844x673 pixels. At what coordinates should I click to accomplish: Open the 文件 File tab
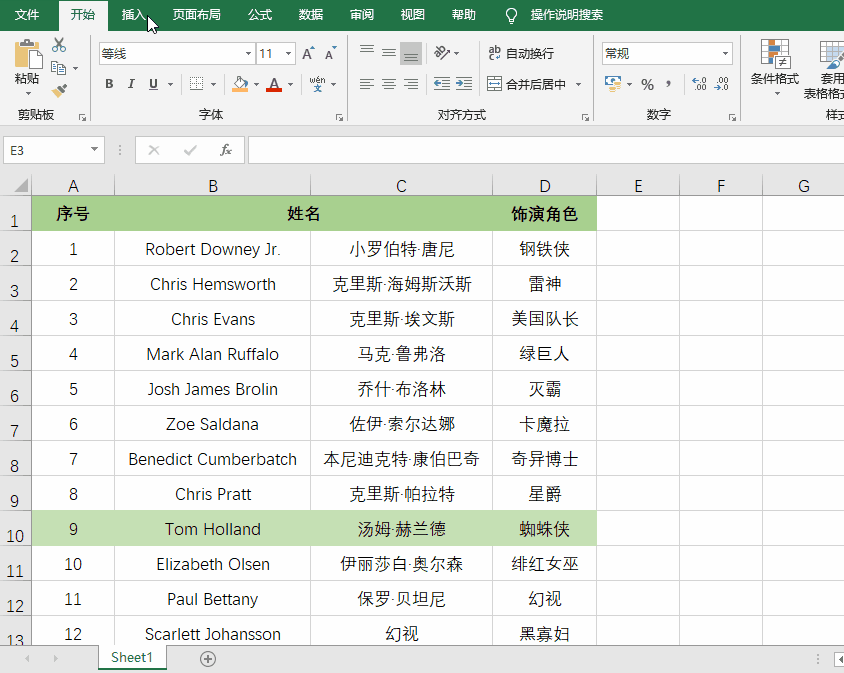click(x=27, y=15)
